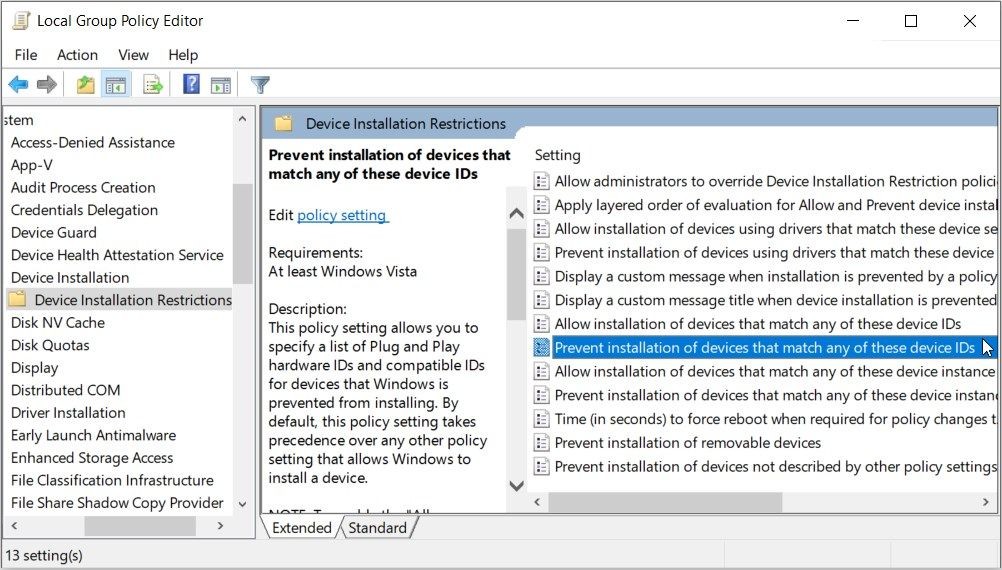Click policy icon beside Apply layered order of evaluation
1002x570 pixels.
[x=541, y=205]
